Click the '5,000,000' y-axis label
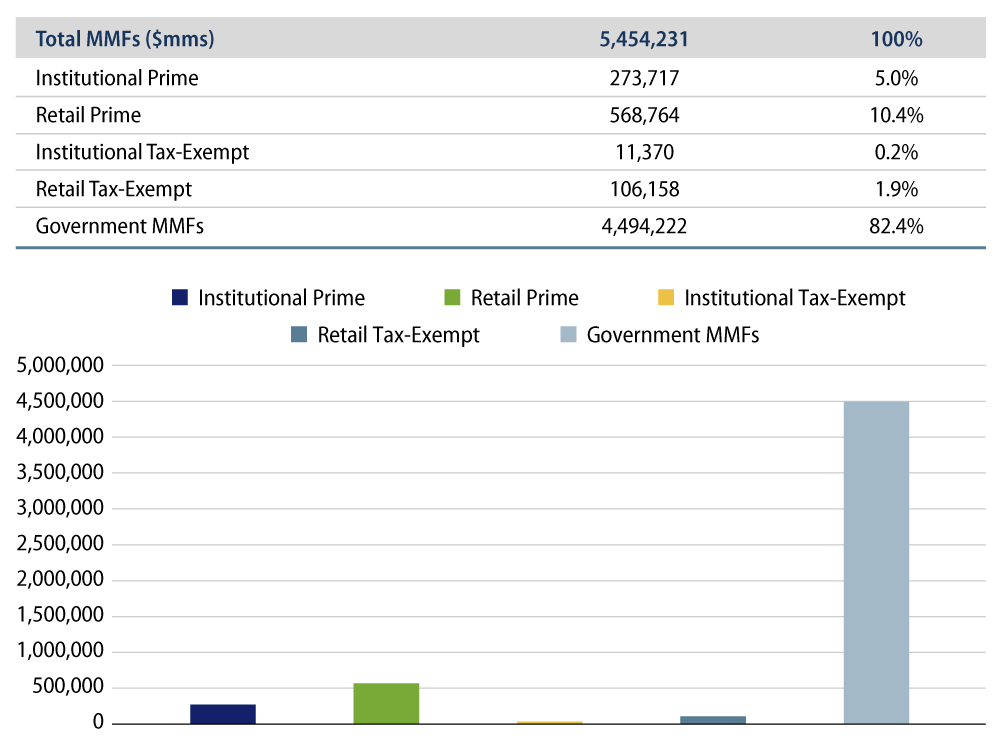Screen dimensions: 1000x747 click(x=60, y=365)
